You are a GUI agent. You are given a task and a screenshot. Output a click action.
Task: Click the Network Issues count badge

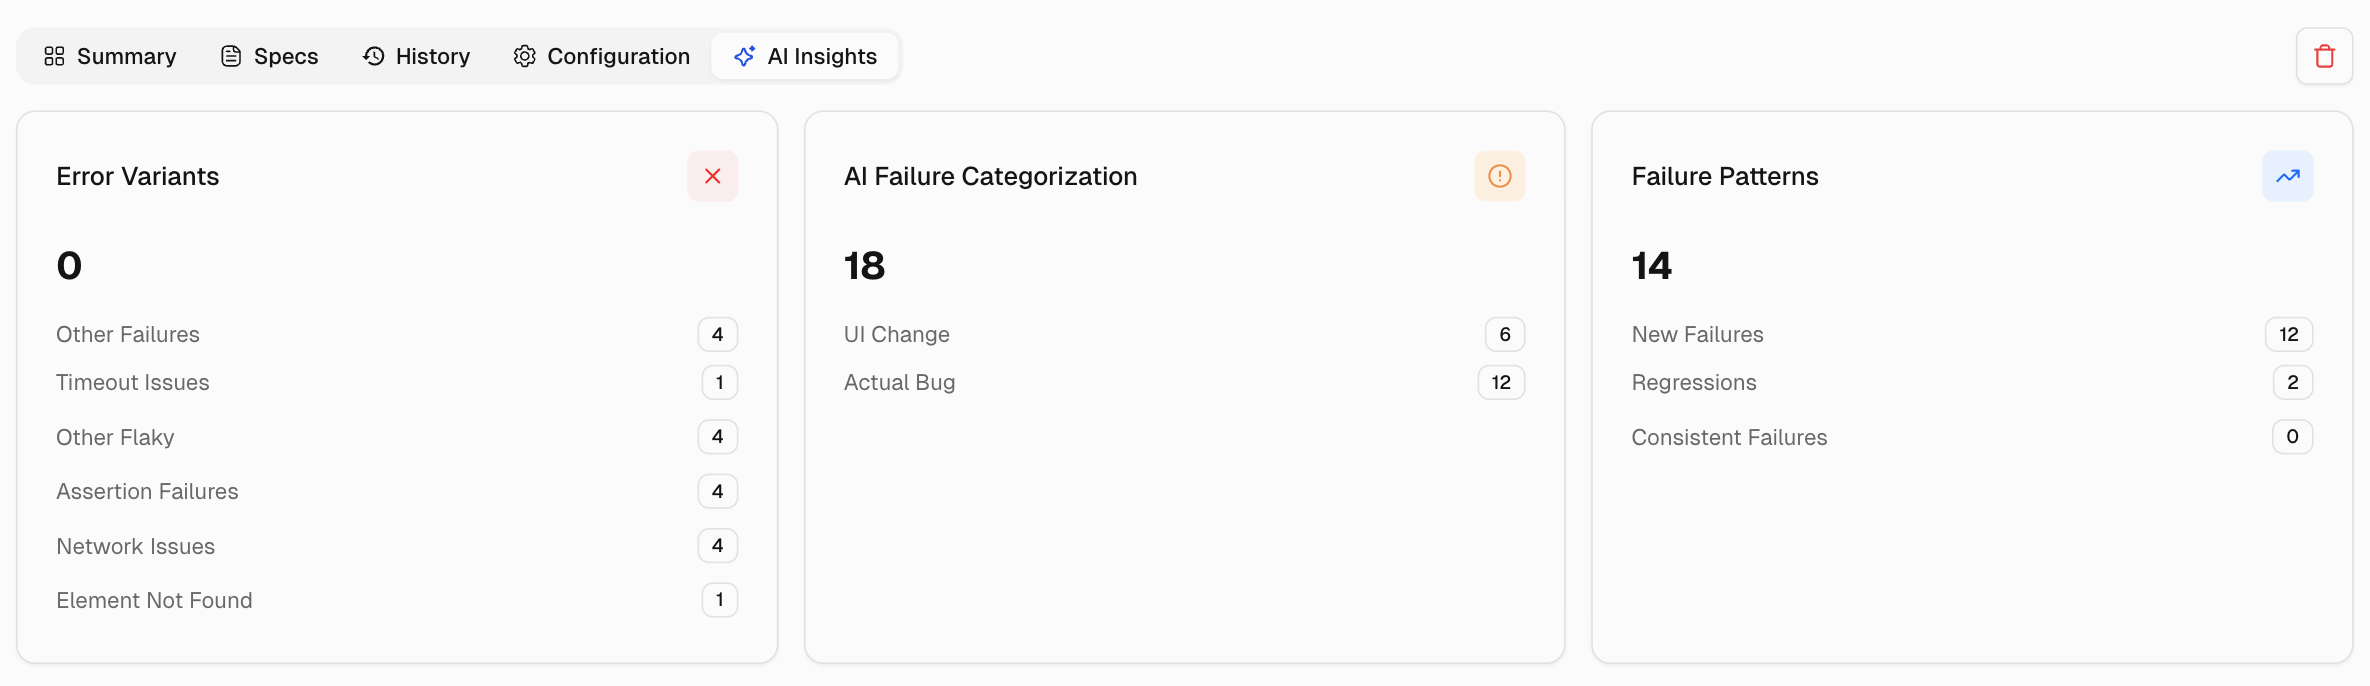click(x=717, y=546)
